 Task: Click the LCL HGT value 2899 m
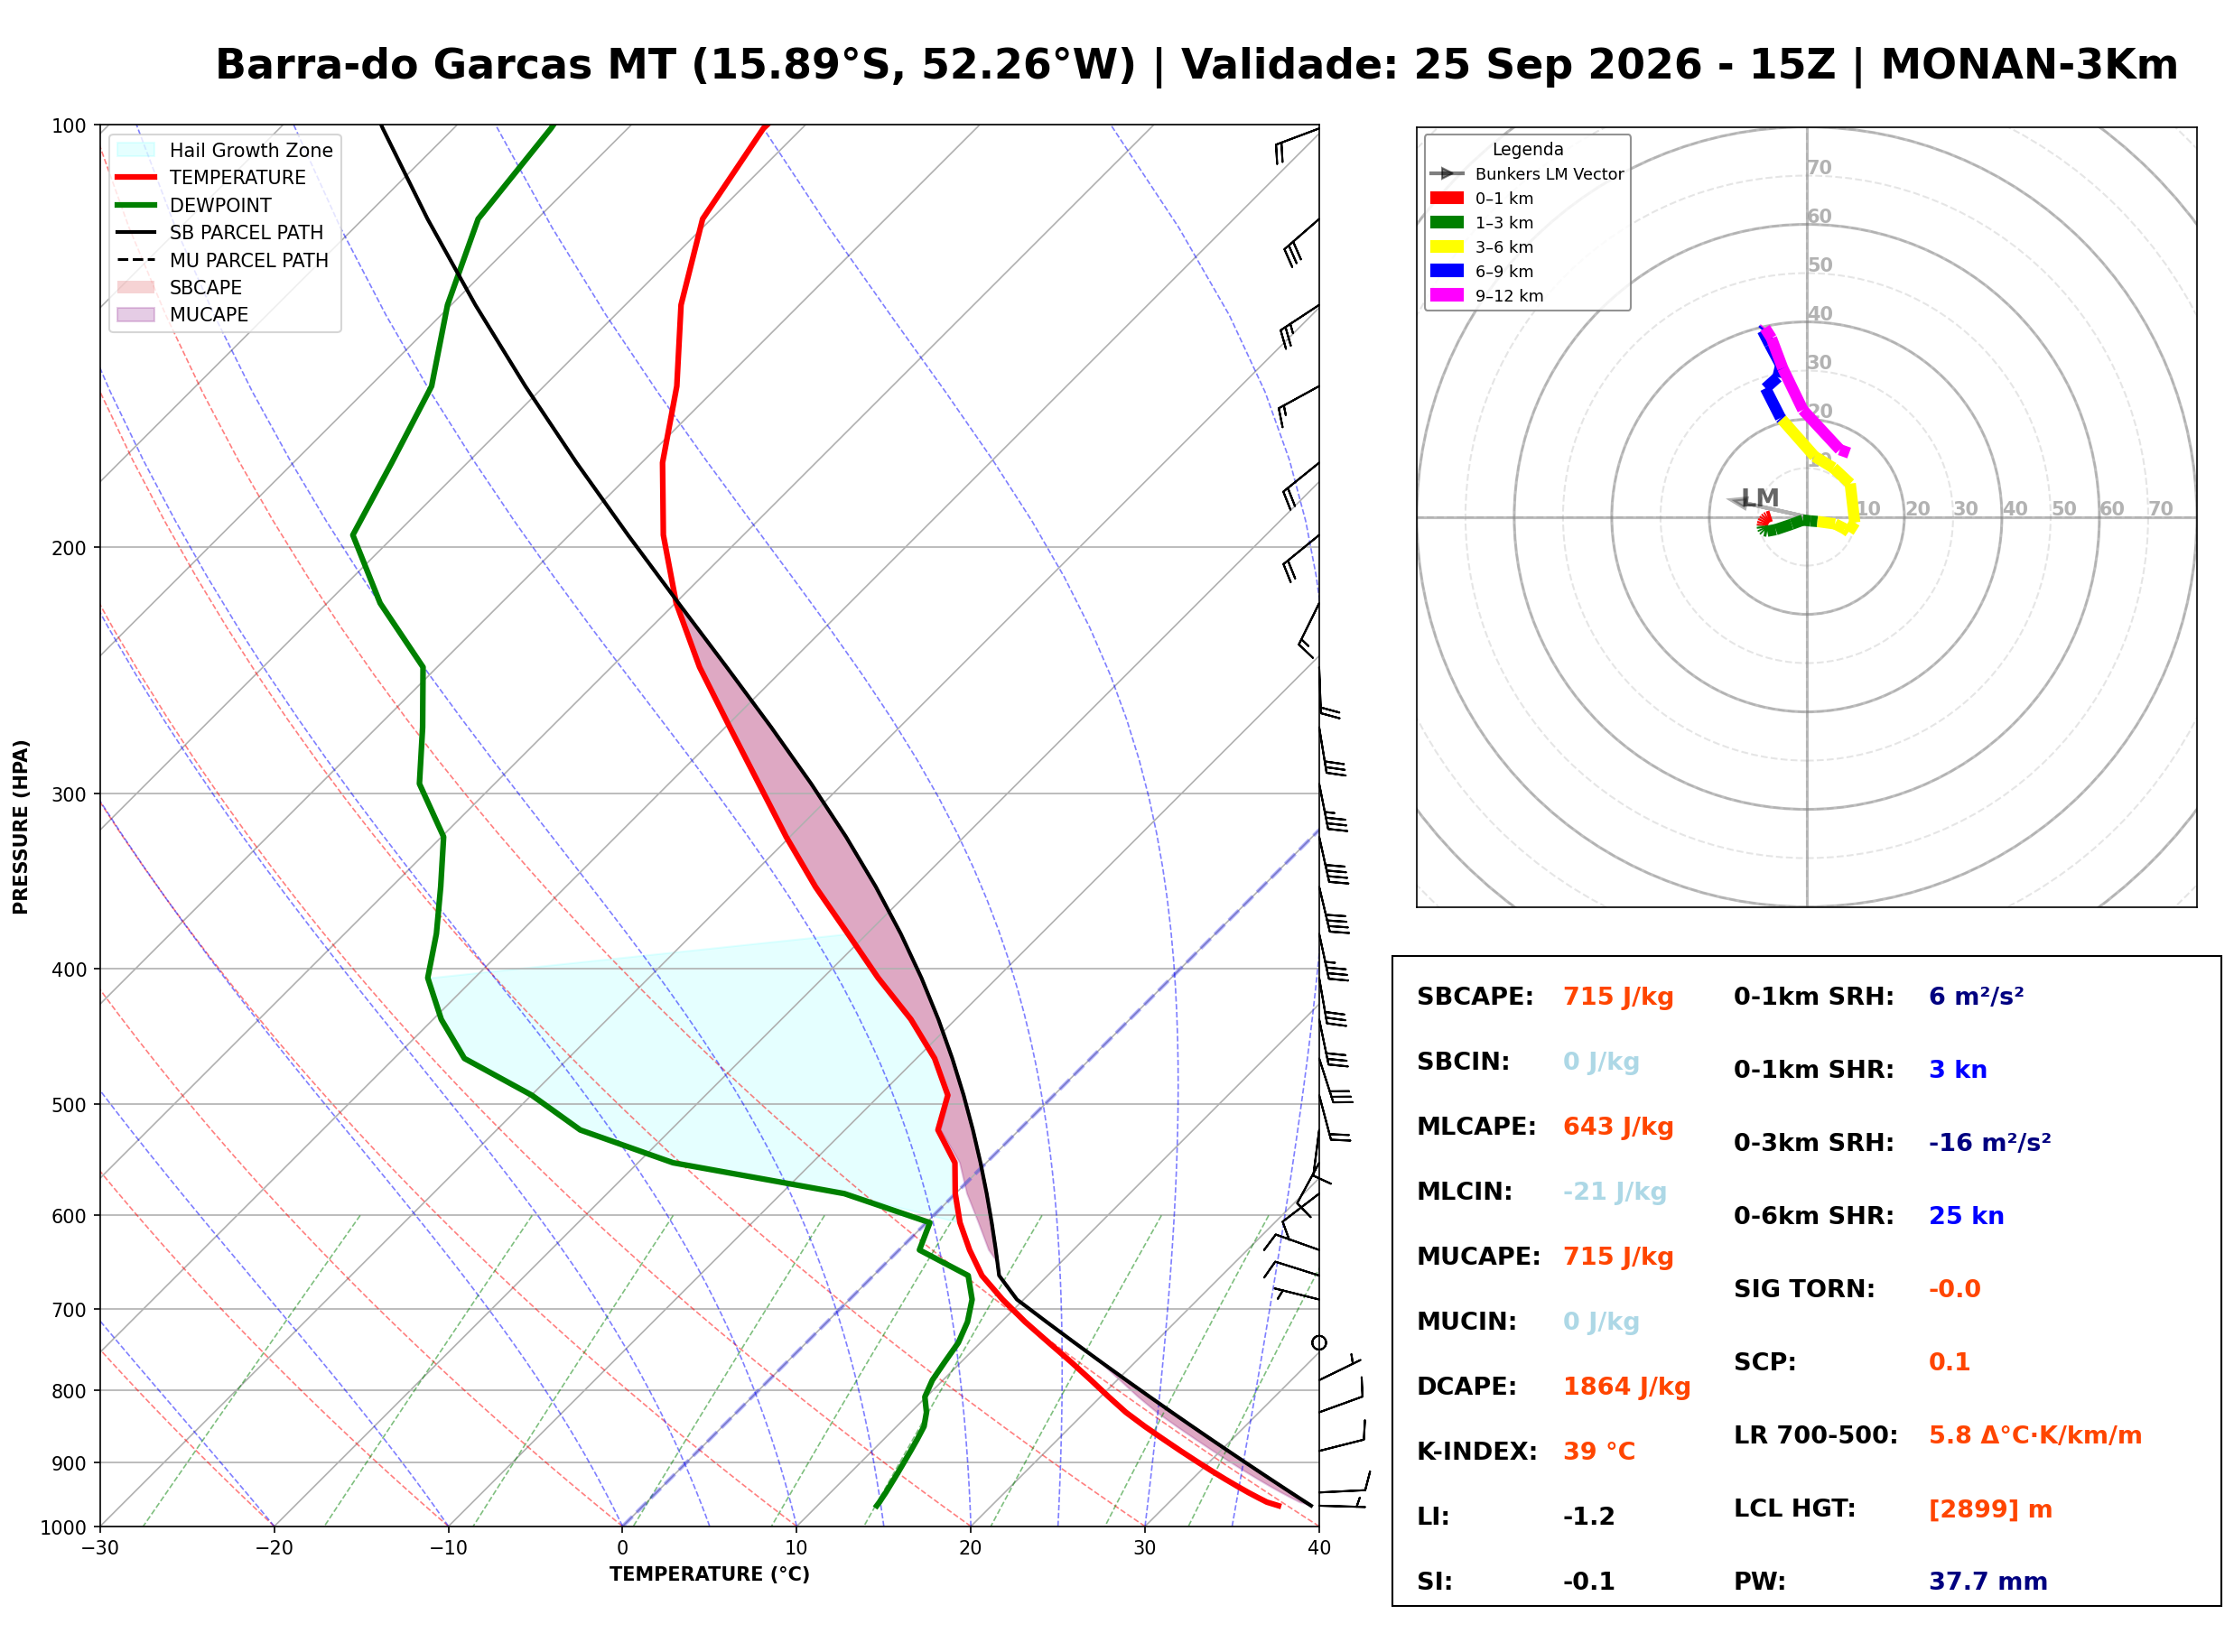(1990, 1509)
